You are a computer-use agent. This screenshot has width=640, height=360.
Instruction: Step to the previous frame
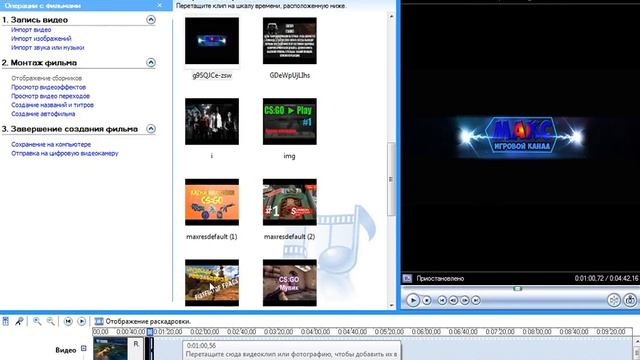click(x=453, y=300)
